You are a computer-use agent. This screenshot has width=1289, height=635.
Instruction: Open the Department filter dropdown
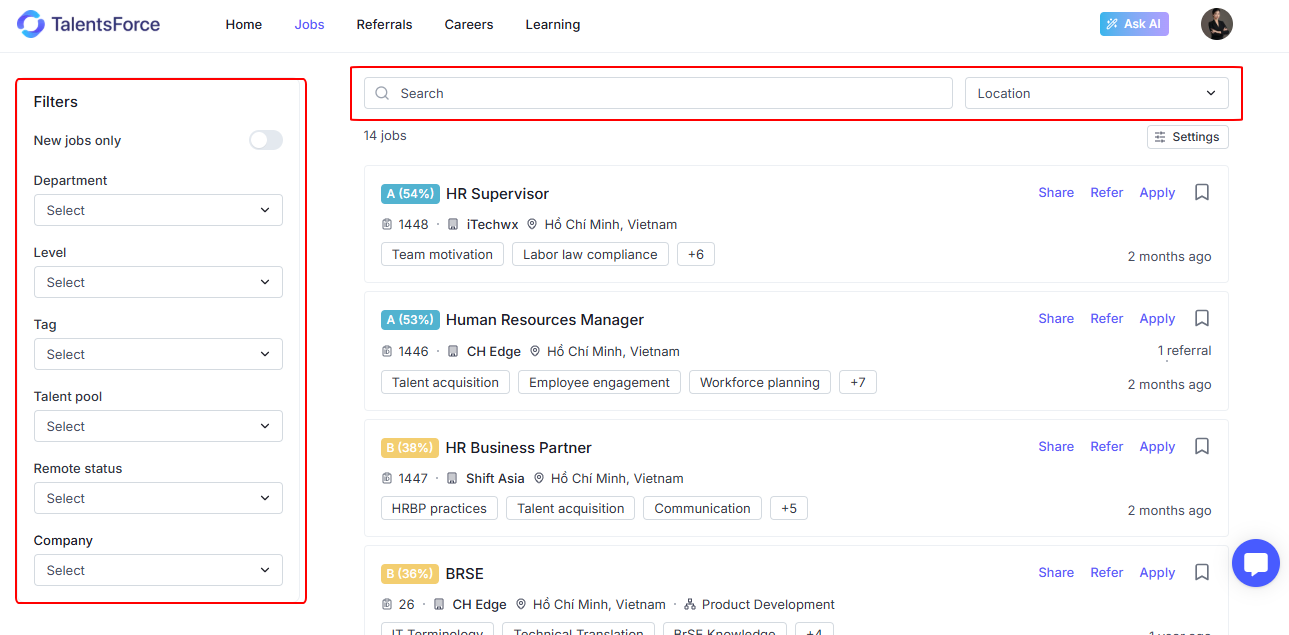pyautogui.click(x=158, y=210)
